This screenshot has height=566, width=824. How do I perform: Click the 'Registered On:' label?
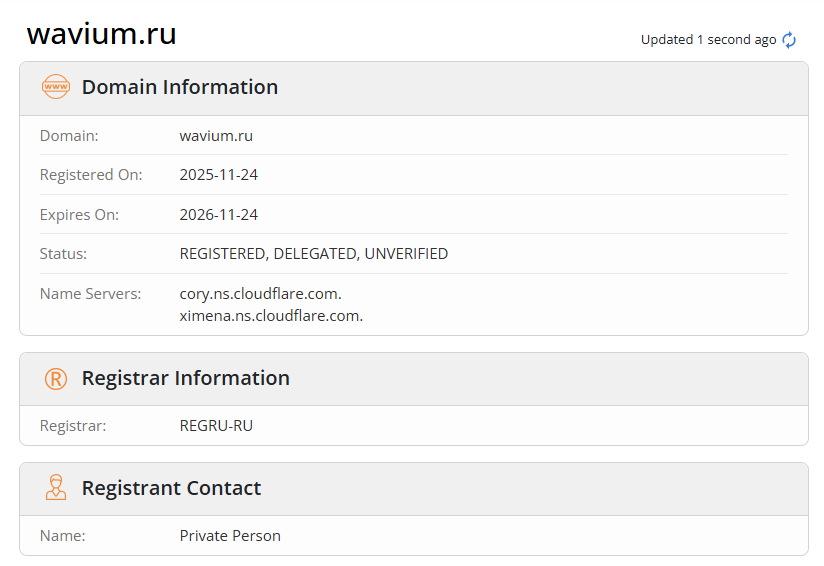(91, 175)
